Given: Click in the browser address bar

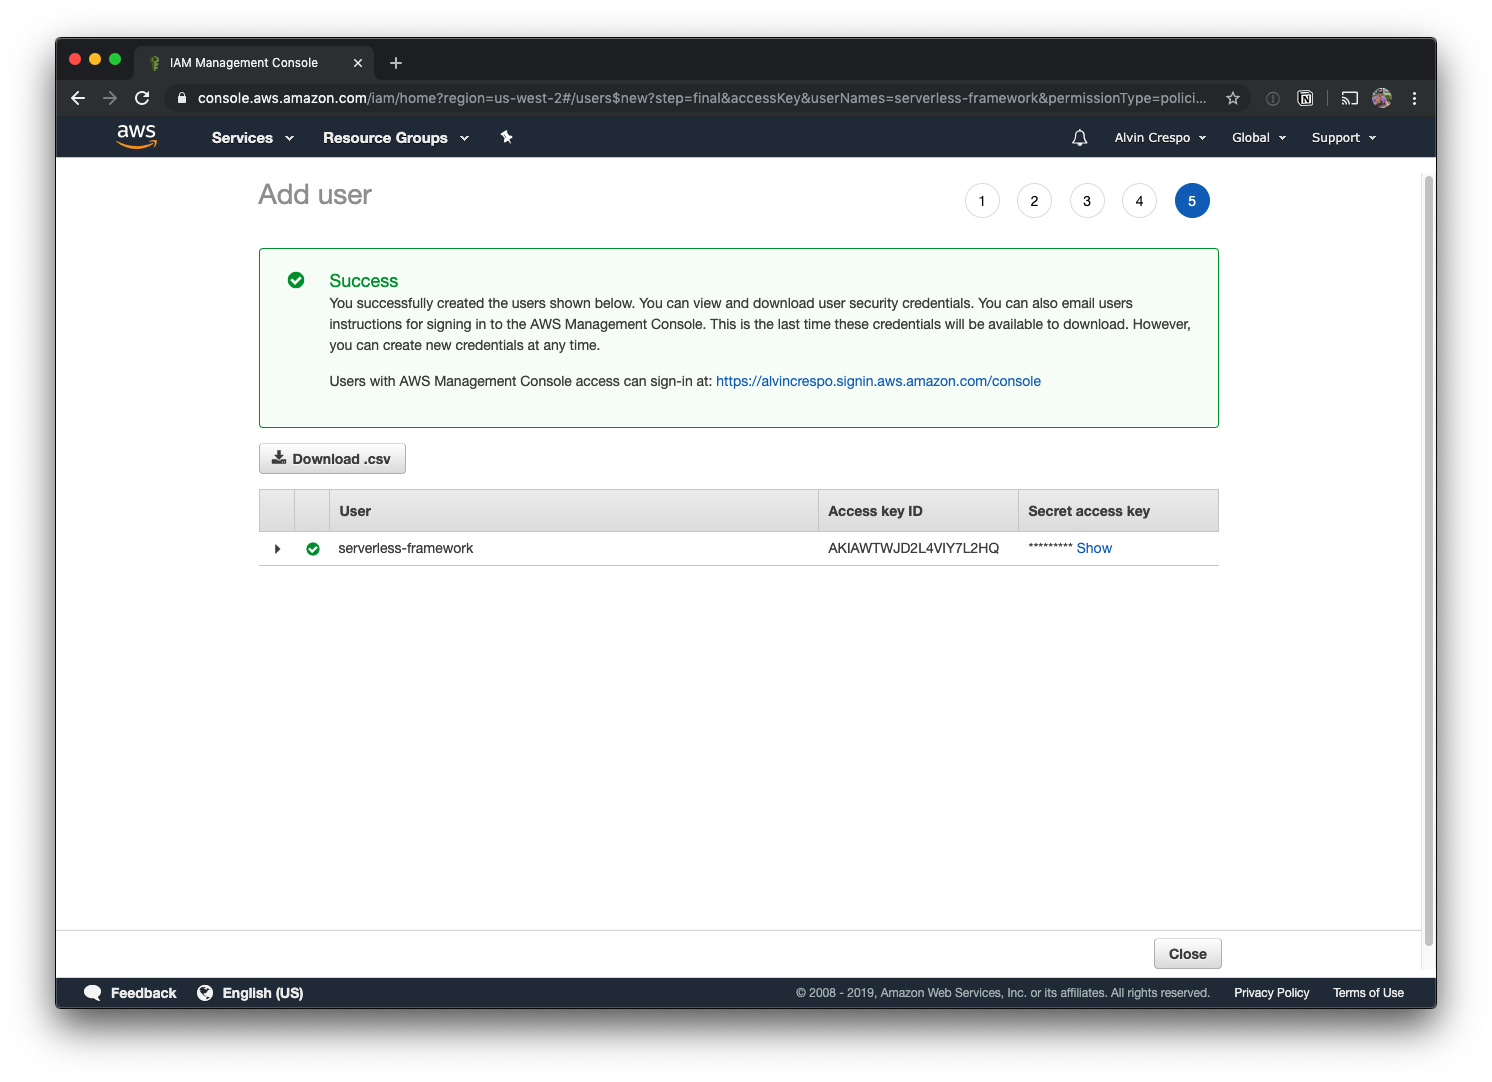Looking at the screenshot, I should (x=700, y=98).
